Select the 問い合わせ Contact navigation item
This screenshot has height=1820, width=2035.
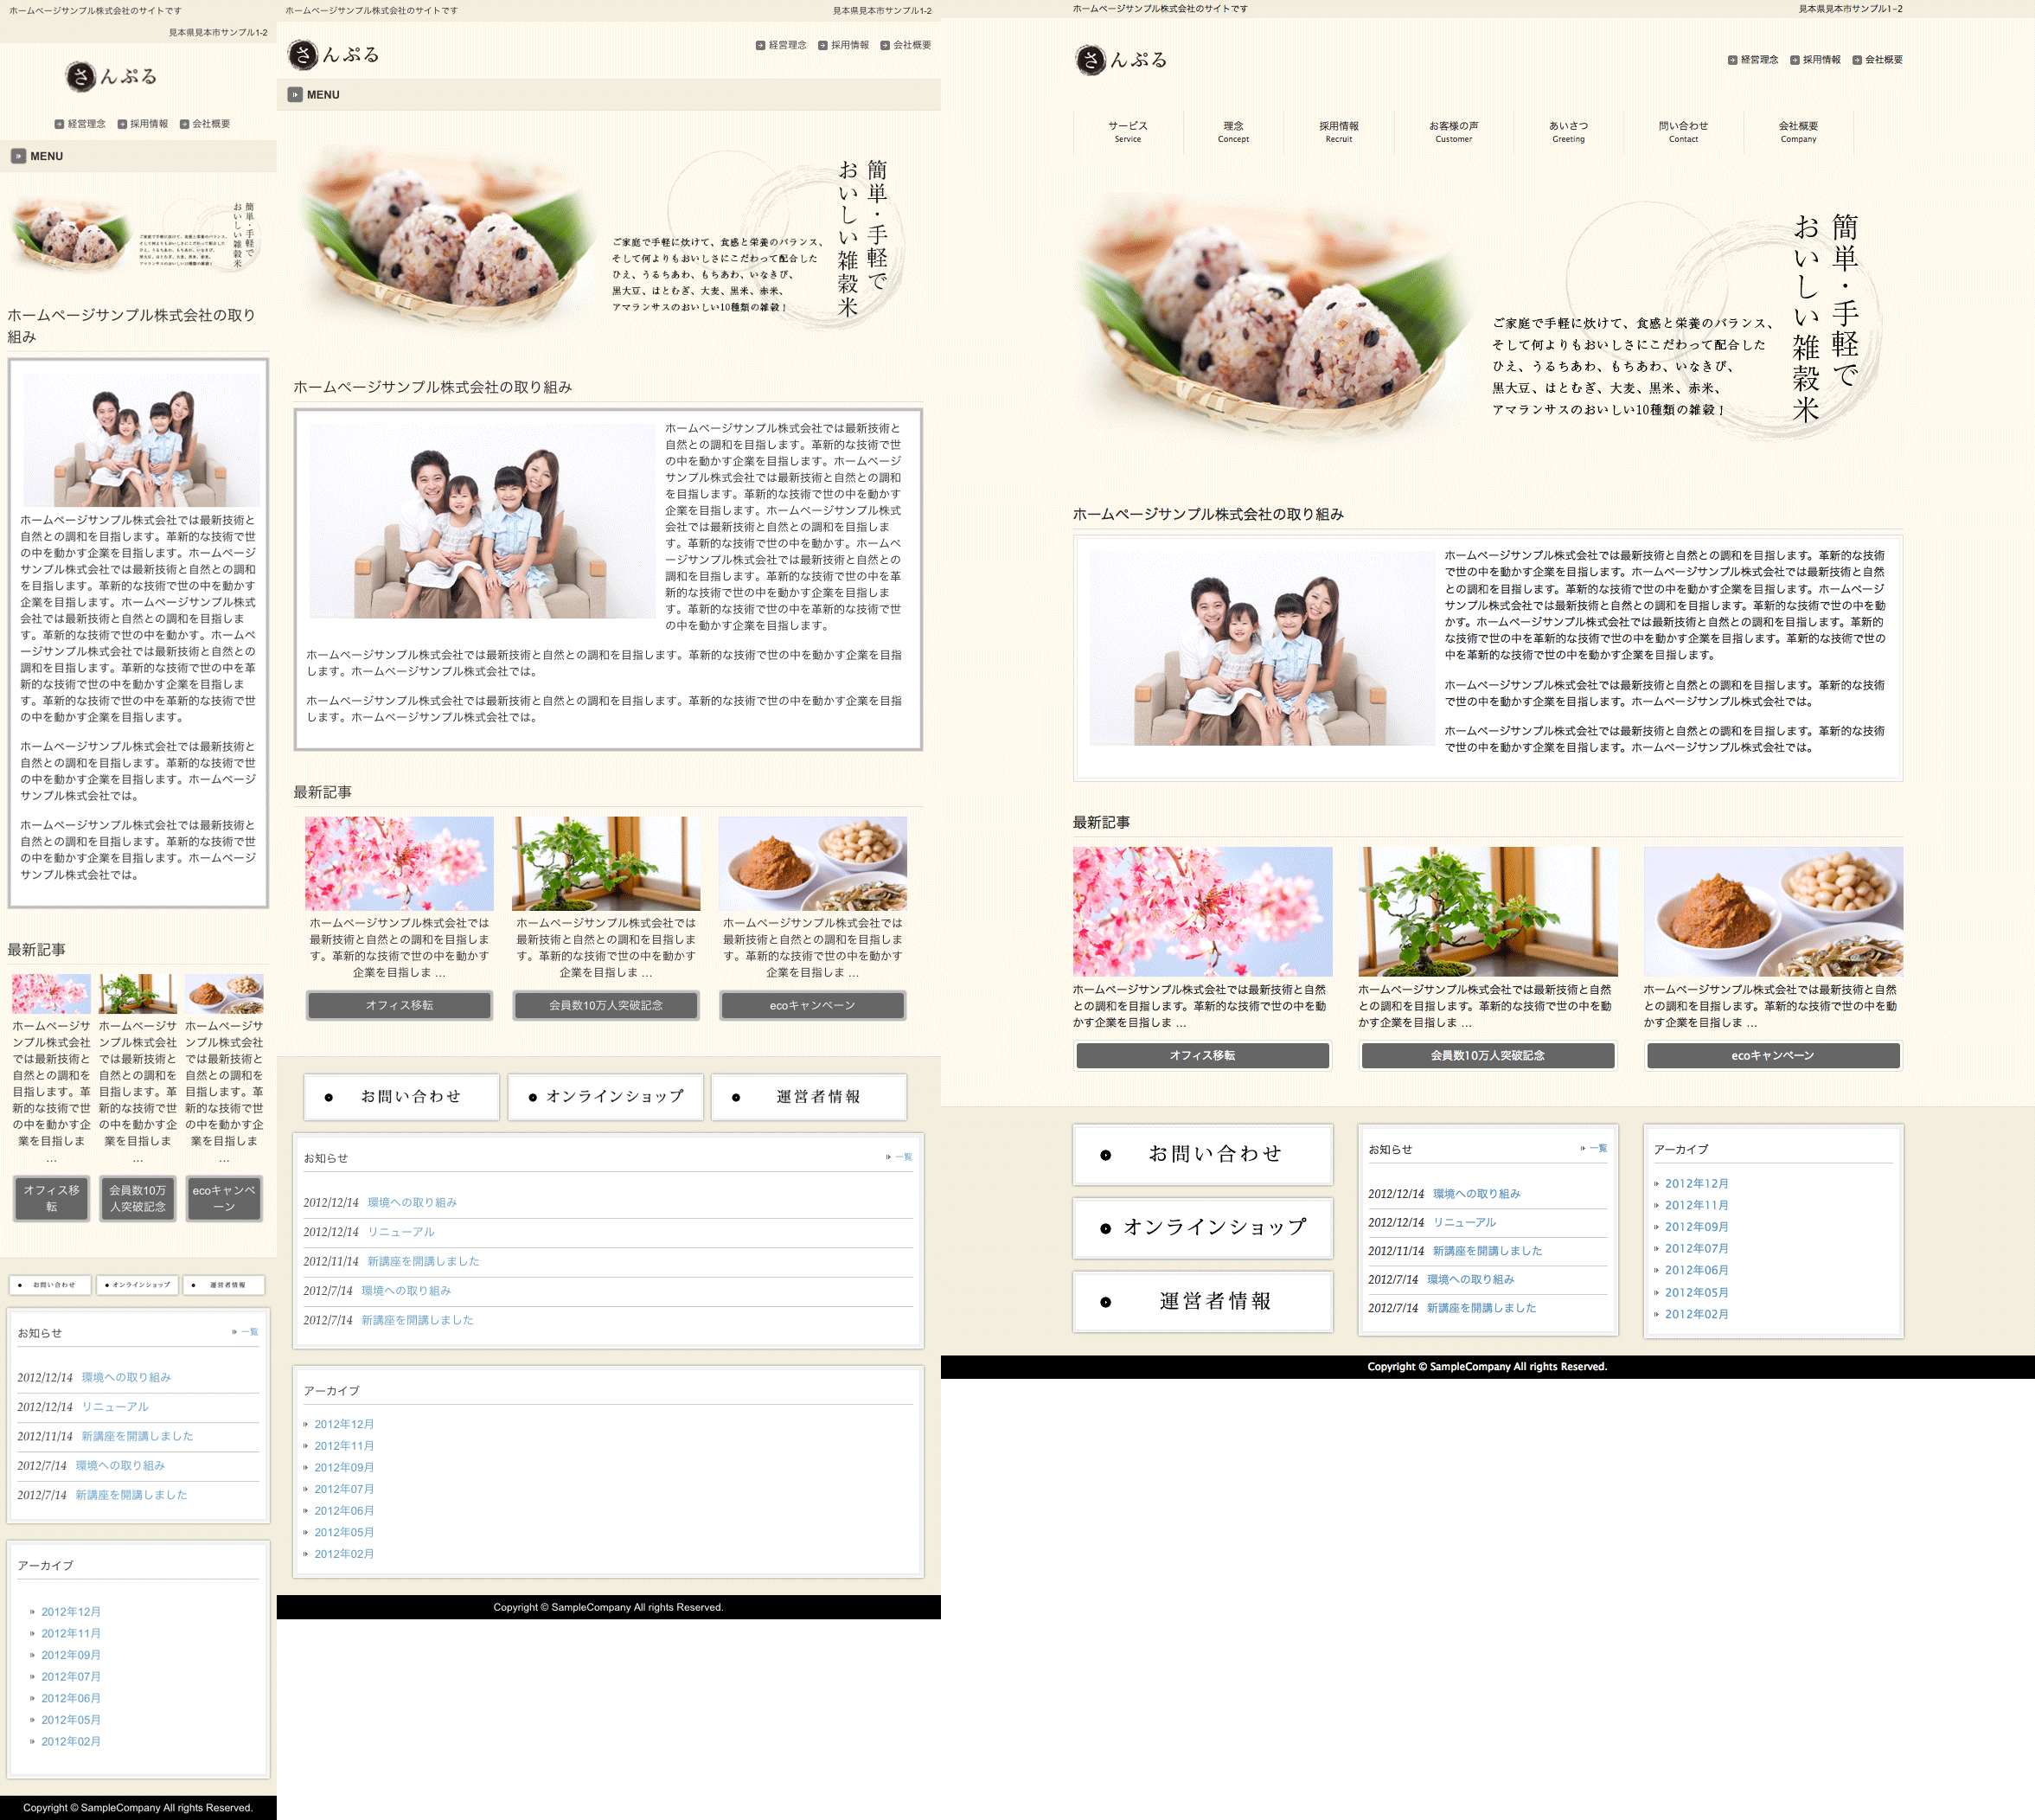coord(1682,131)
